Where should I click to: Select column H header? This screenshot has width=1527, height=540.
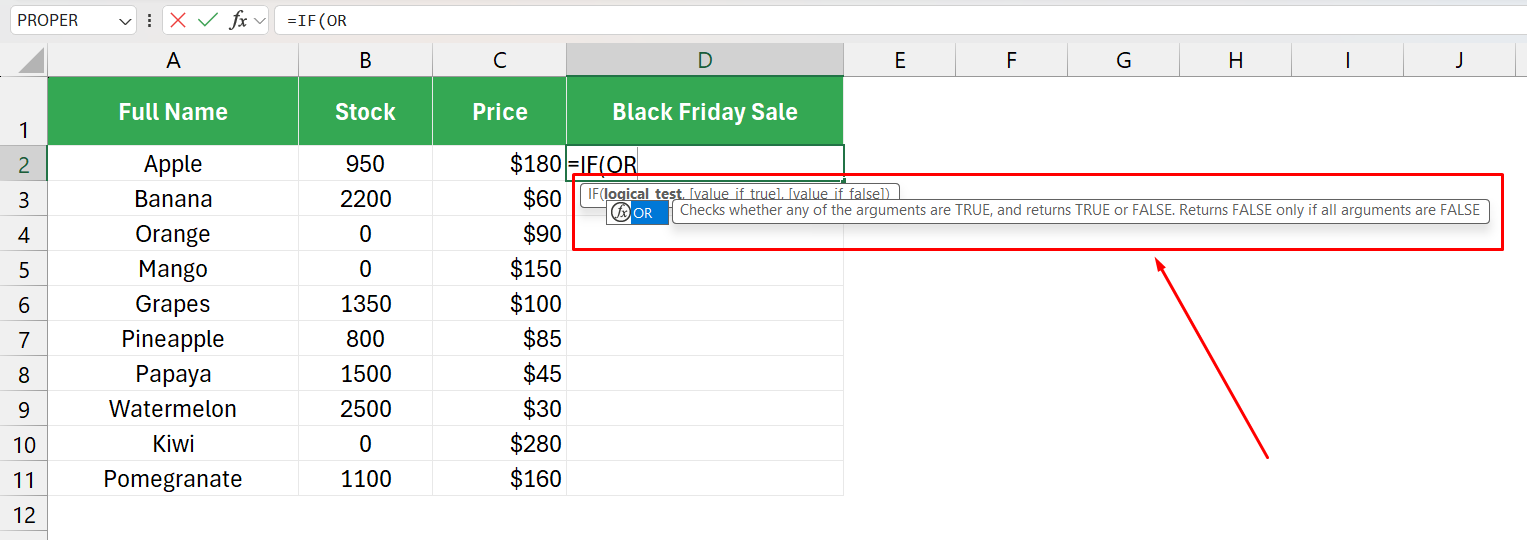1236,61
